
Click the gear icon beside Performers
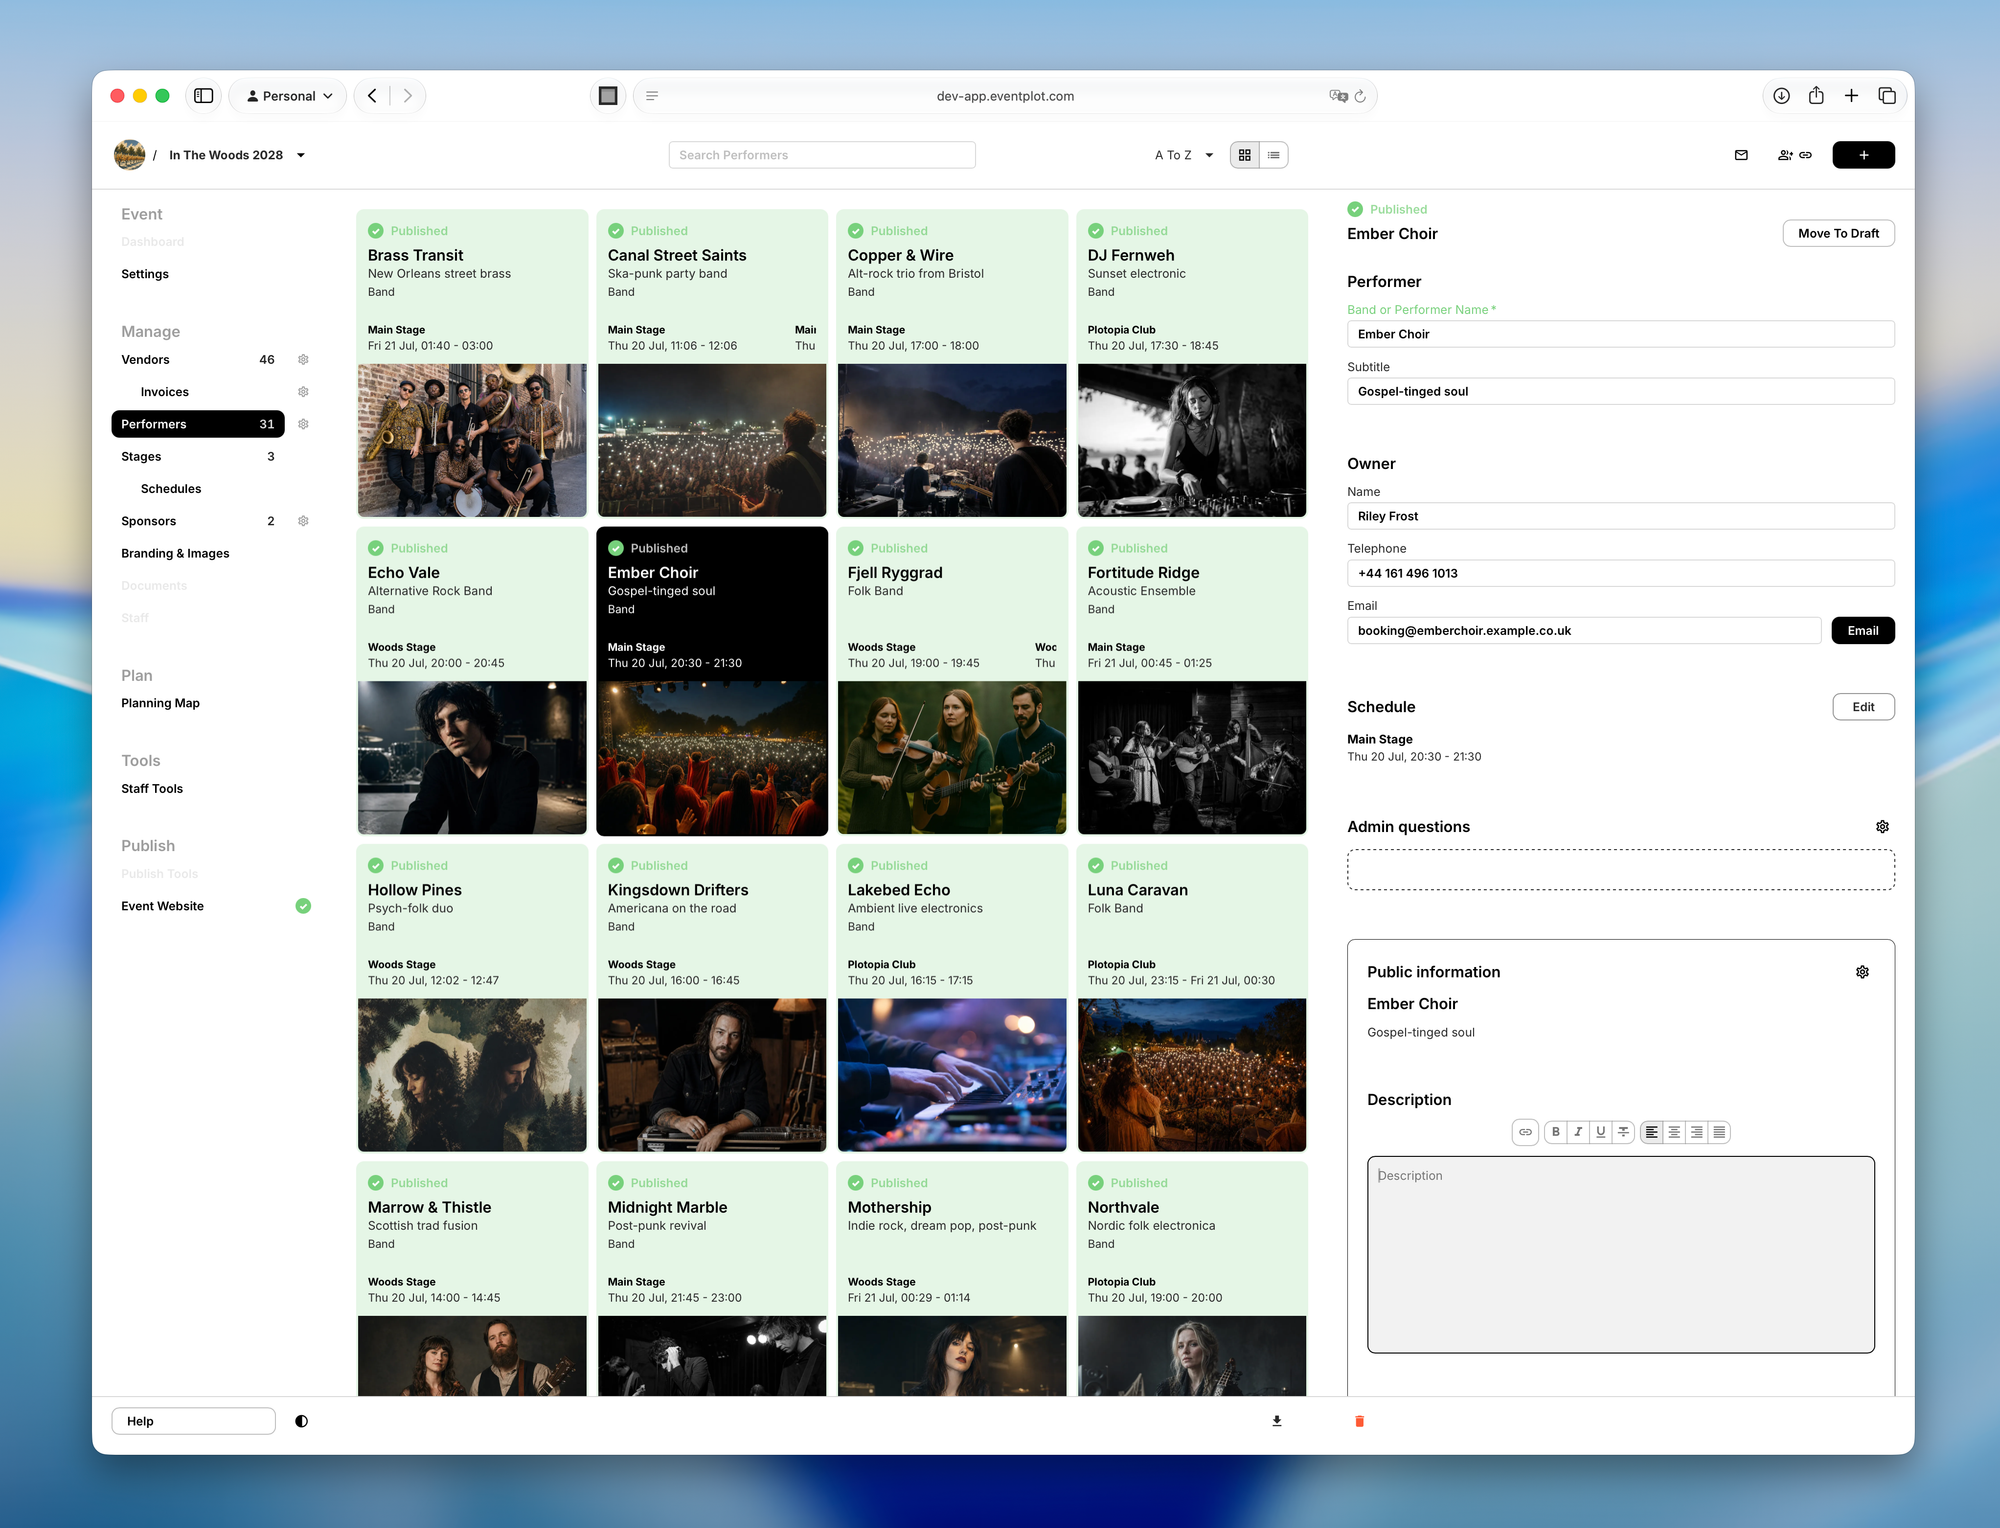[303, 424]
